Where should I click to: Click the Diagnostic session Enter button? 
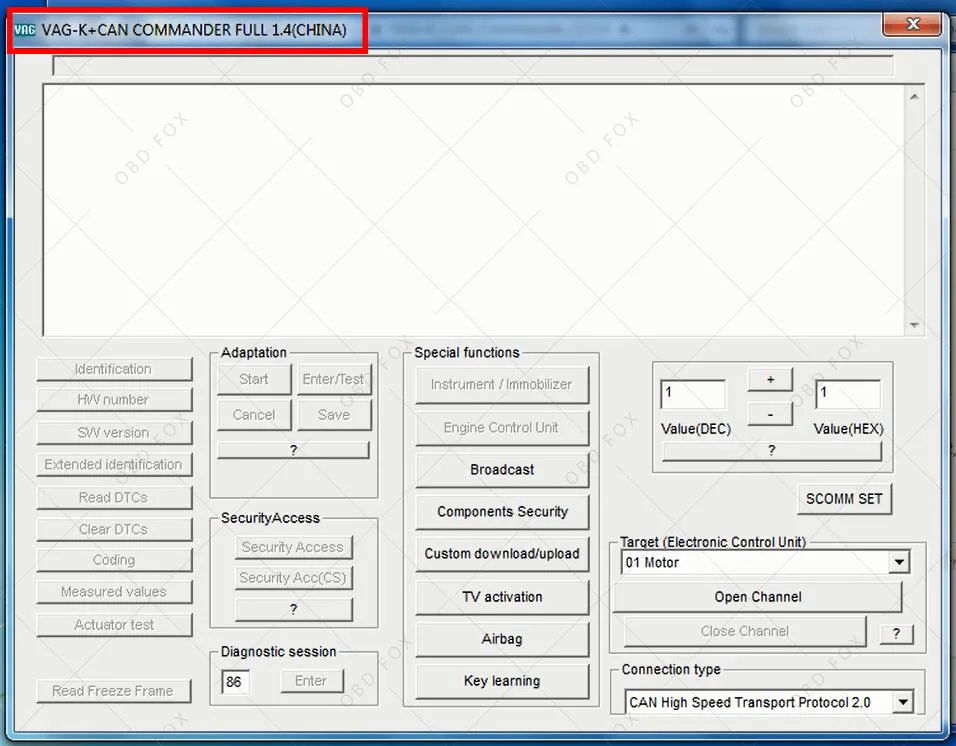pos(312,681)
